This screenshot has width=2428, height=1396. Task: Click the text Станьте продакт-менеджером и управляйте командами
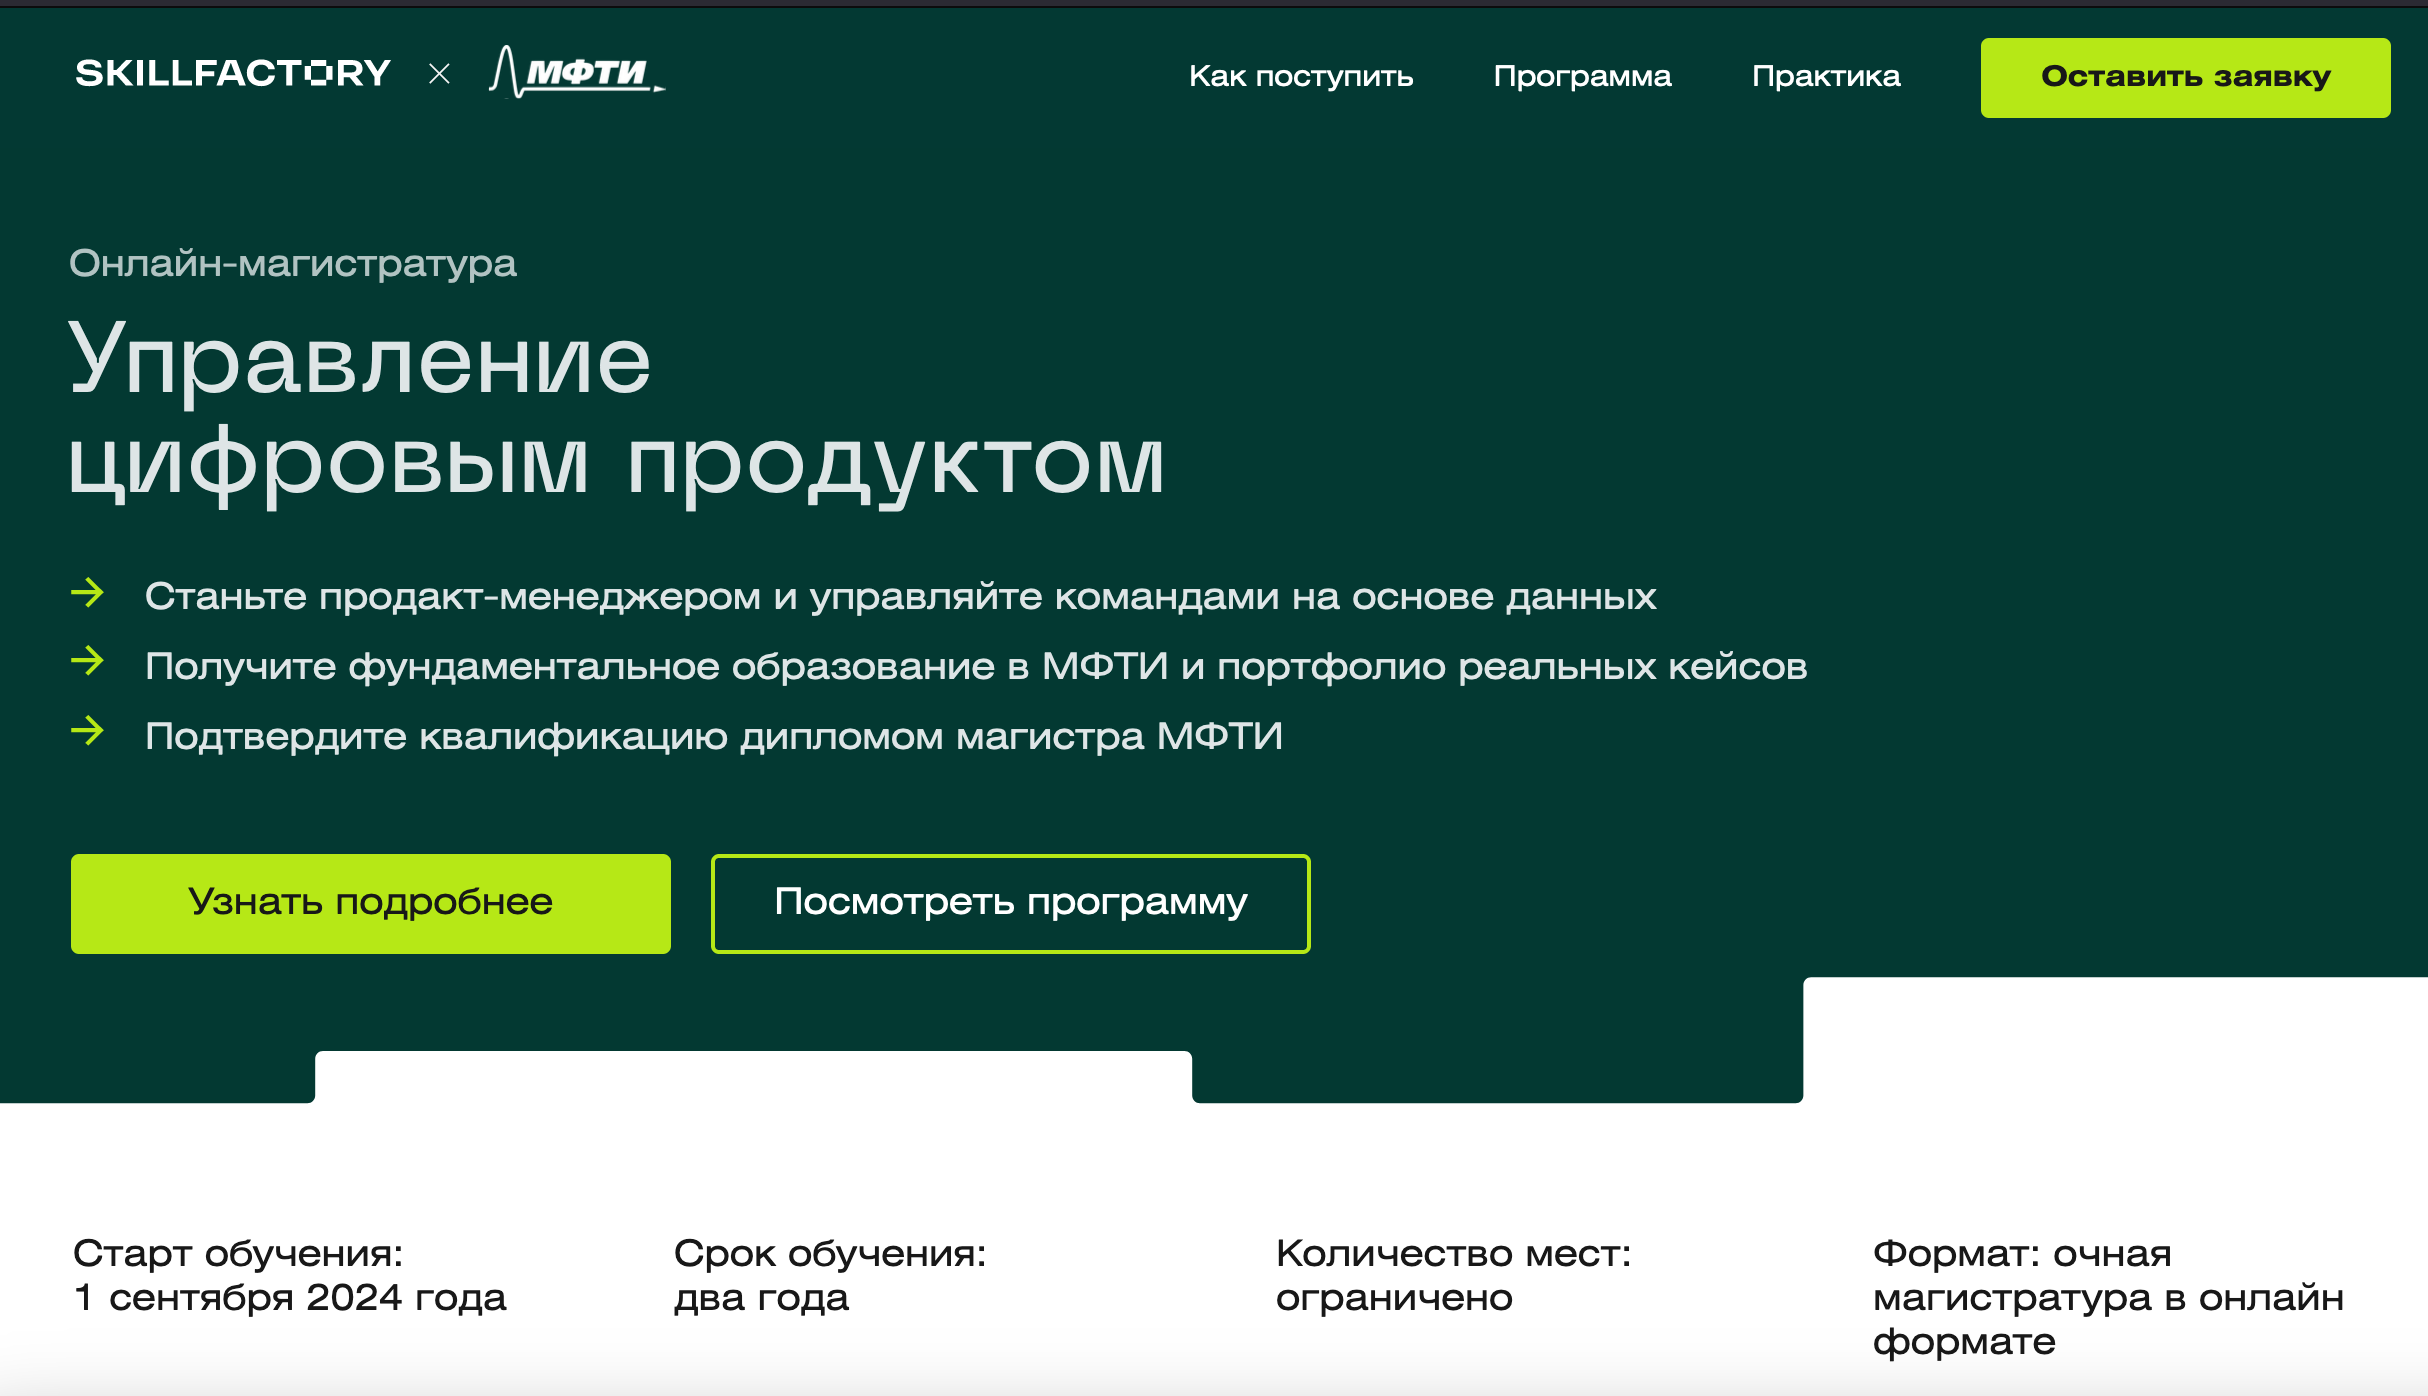(900, 597)
